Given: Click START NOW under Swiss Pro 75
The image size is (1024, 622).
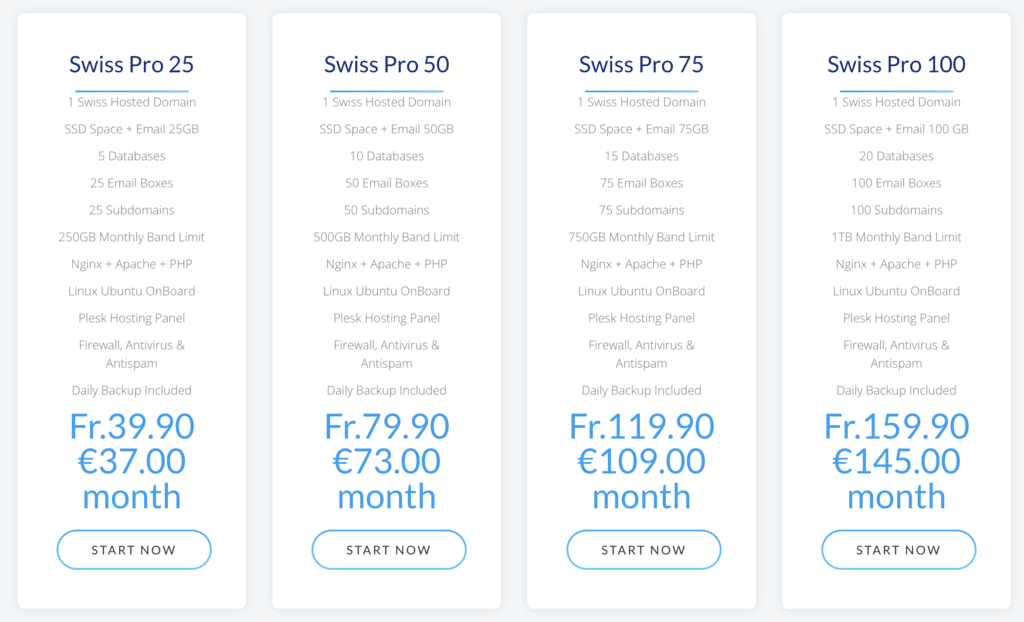Looking at the screenshot, I should coord(643,549).
